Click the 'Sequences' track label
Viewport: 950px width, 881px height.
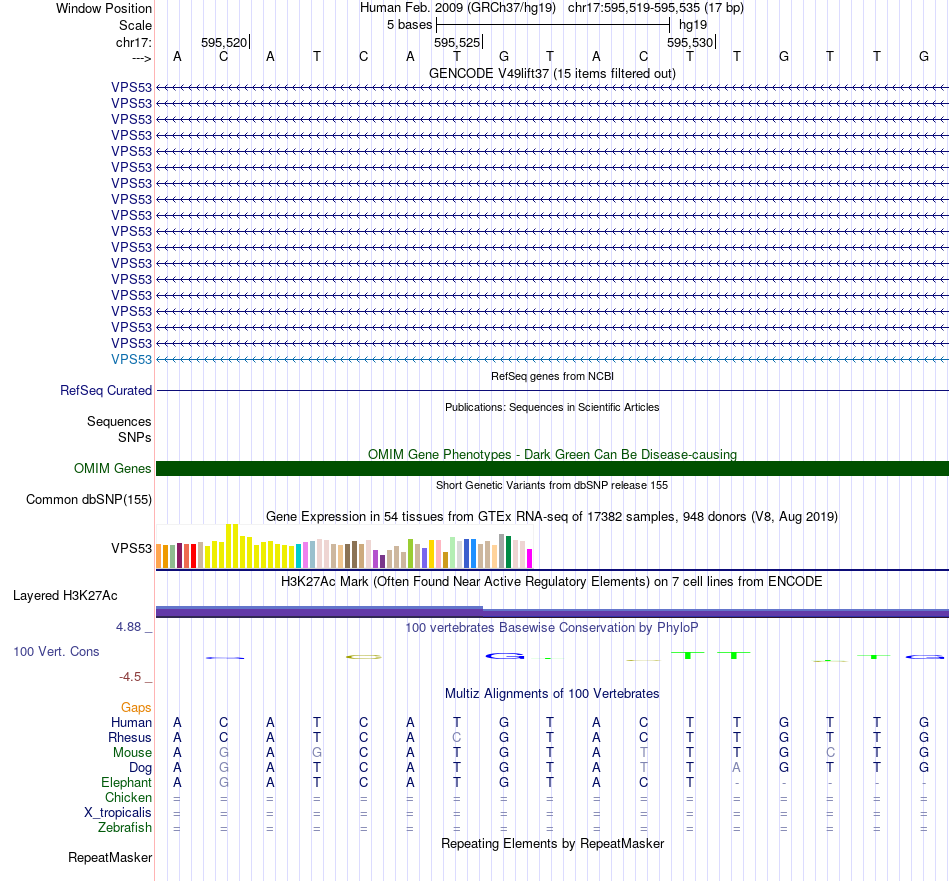click(119, 421)
